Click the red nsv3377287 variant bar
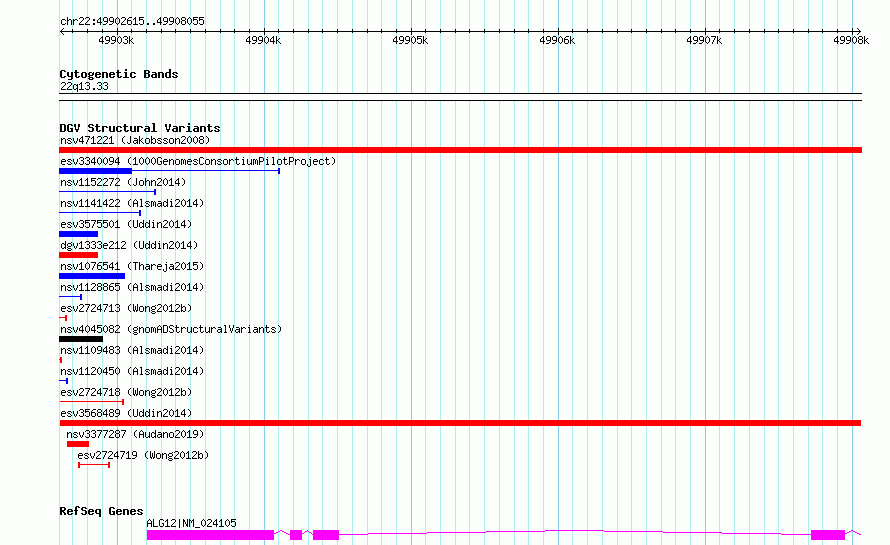The width and height of the screenshot is (890, 545). pos(78,444)
